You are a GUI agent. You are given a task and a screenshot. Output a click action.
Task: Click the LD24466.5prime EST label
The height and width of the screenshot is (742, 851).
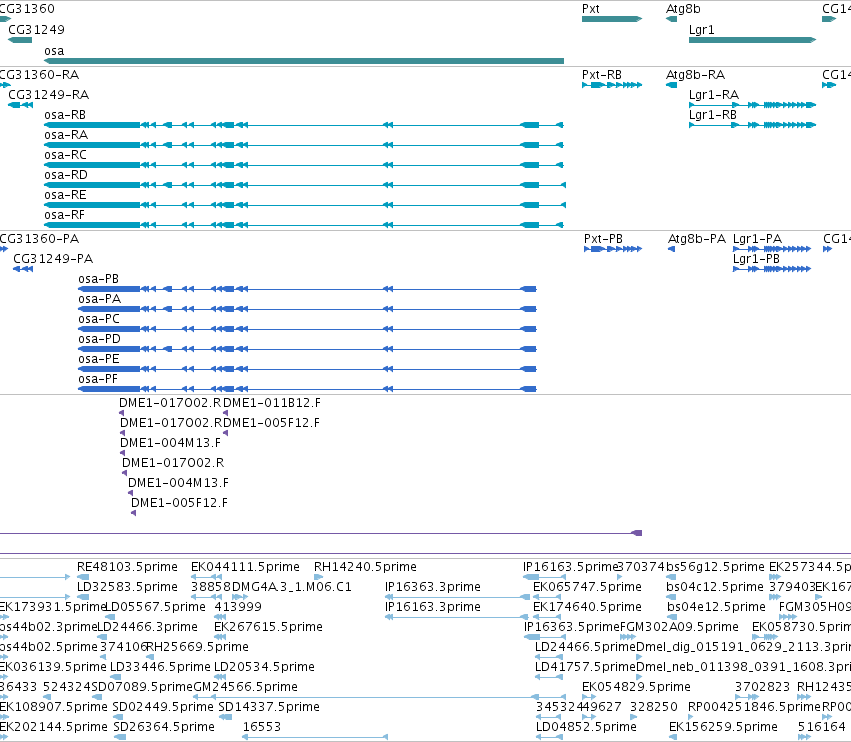coord(585,646)
